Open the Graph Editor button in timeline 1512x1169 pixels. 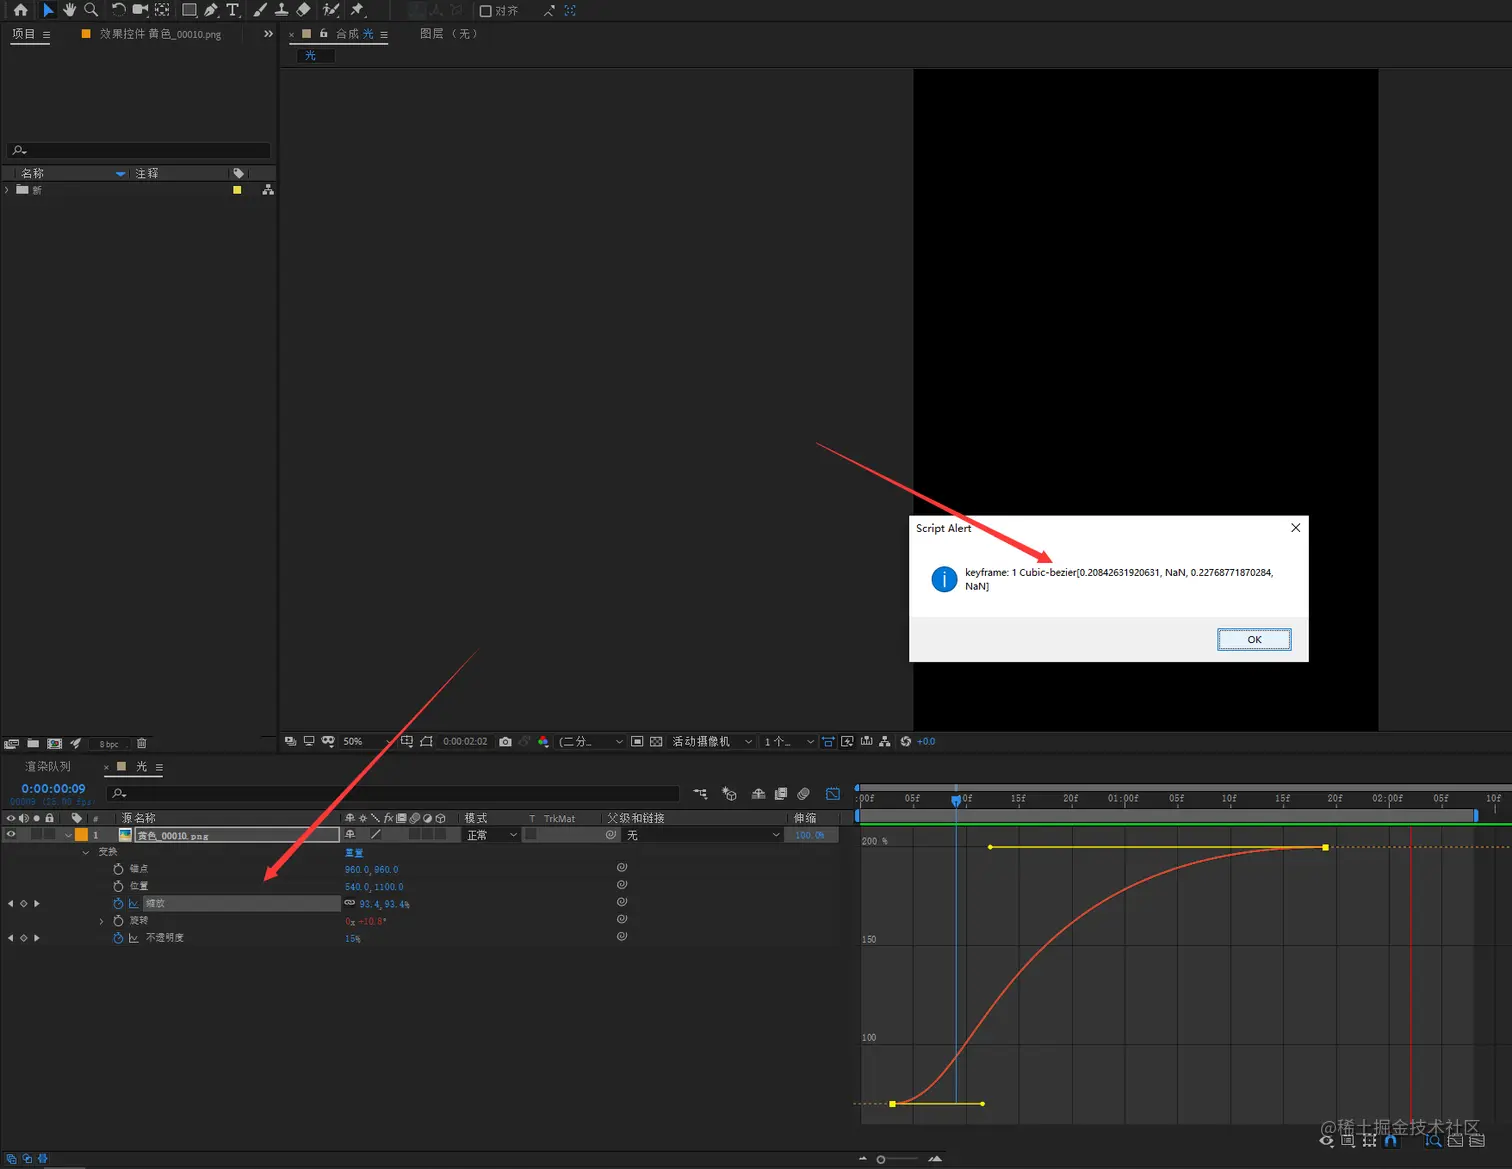(833, 794)
